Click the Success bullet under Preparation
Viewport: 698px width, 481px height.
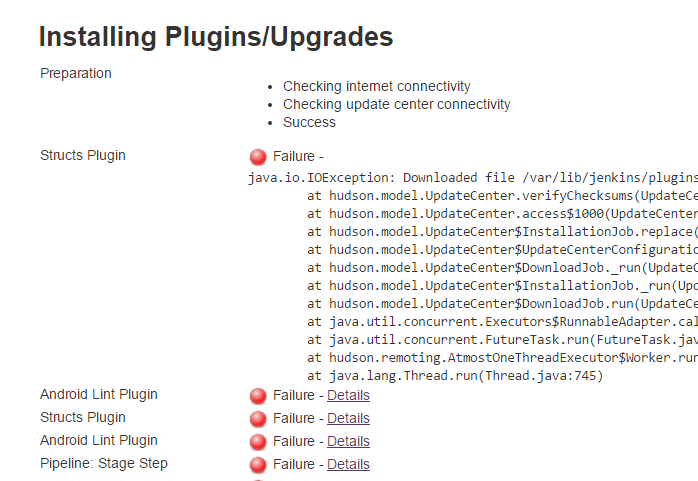pos(309,122)
